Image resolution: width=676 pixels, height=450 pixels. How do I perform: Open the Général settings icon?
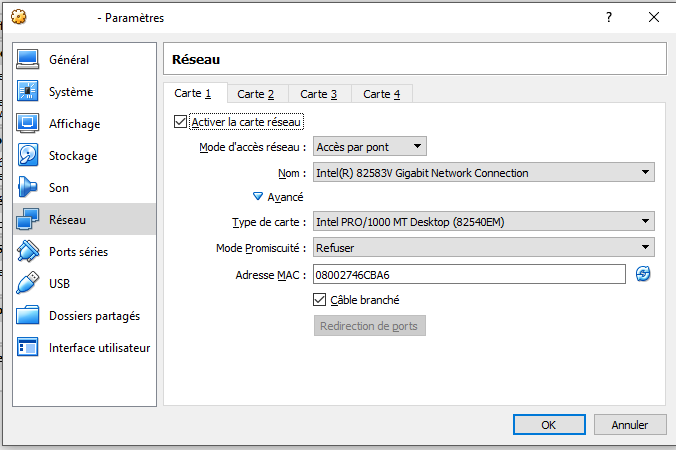(28, 60)
